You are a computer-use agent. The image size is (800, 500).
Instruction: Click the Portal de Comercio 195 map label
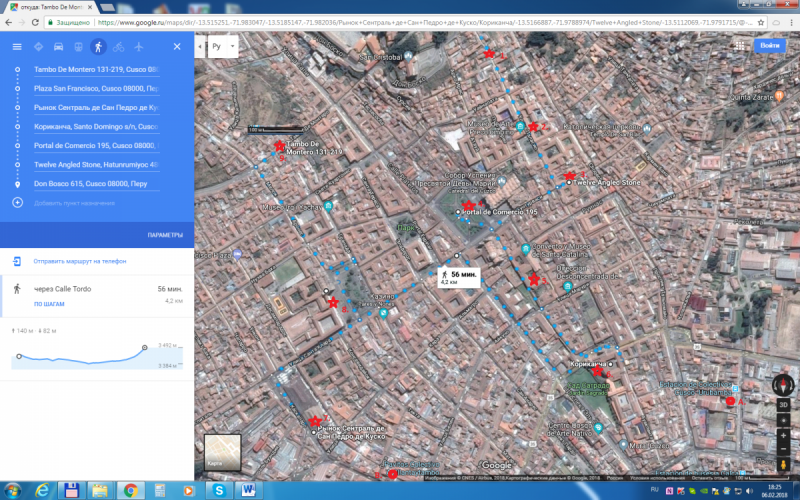point(499,212)
